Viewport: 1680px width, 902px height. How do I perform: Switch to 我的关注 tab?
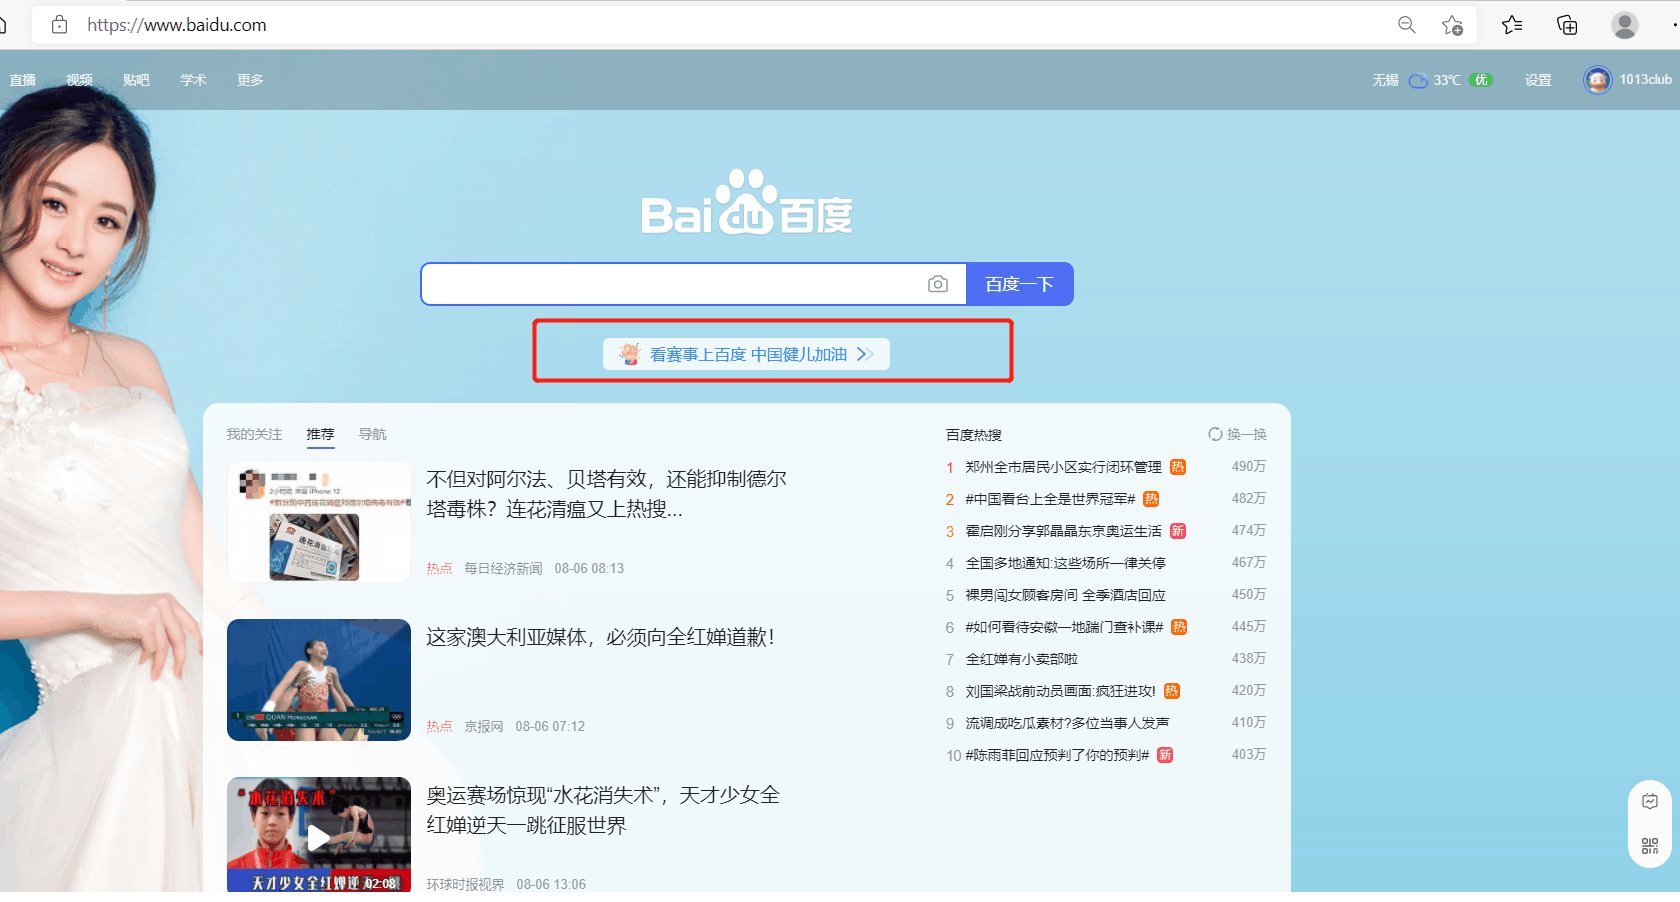254,434
